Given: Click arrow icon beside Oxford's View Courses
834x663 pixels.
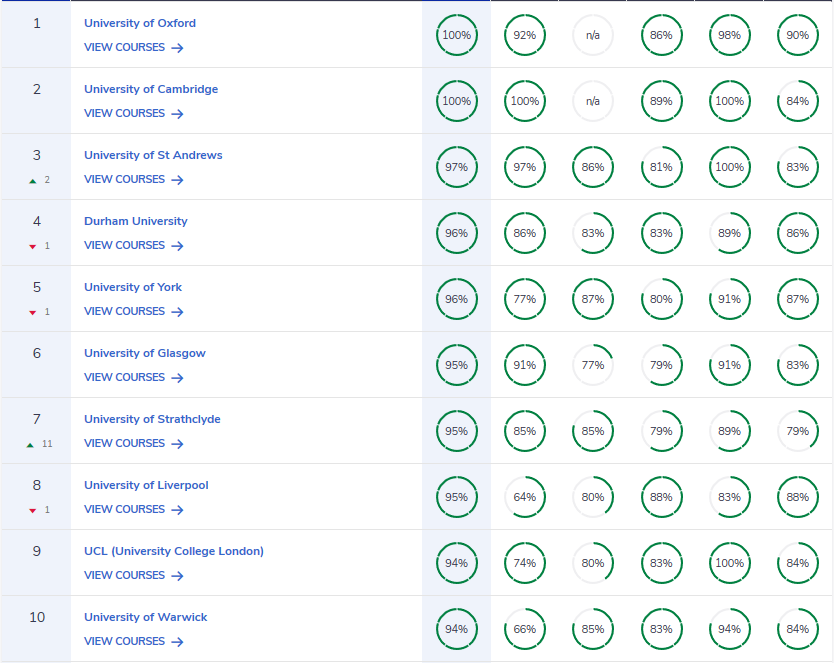Looking at the screenshot, I should (177, 48).
